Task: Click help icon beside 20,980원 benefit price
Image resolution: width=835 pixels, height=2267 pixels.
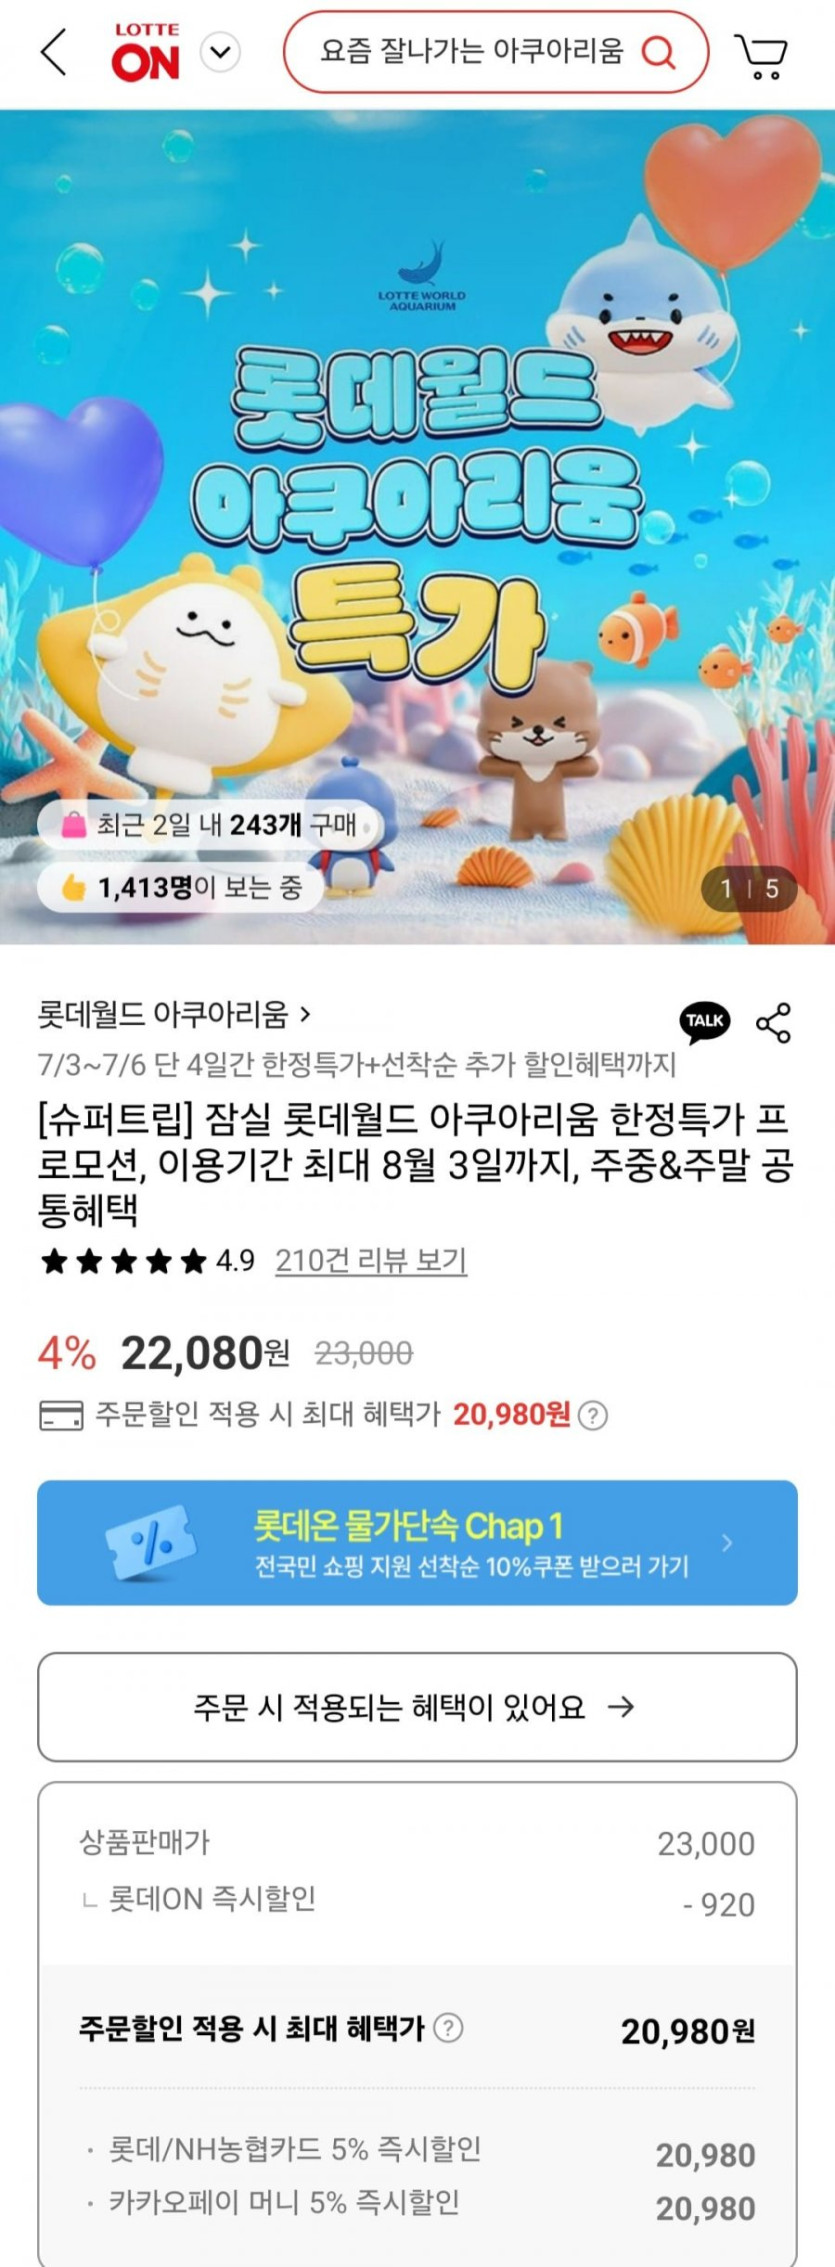Action: click(593, 1415)
